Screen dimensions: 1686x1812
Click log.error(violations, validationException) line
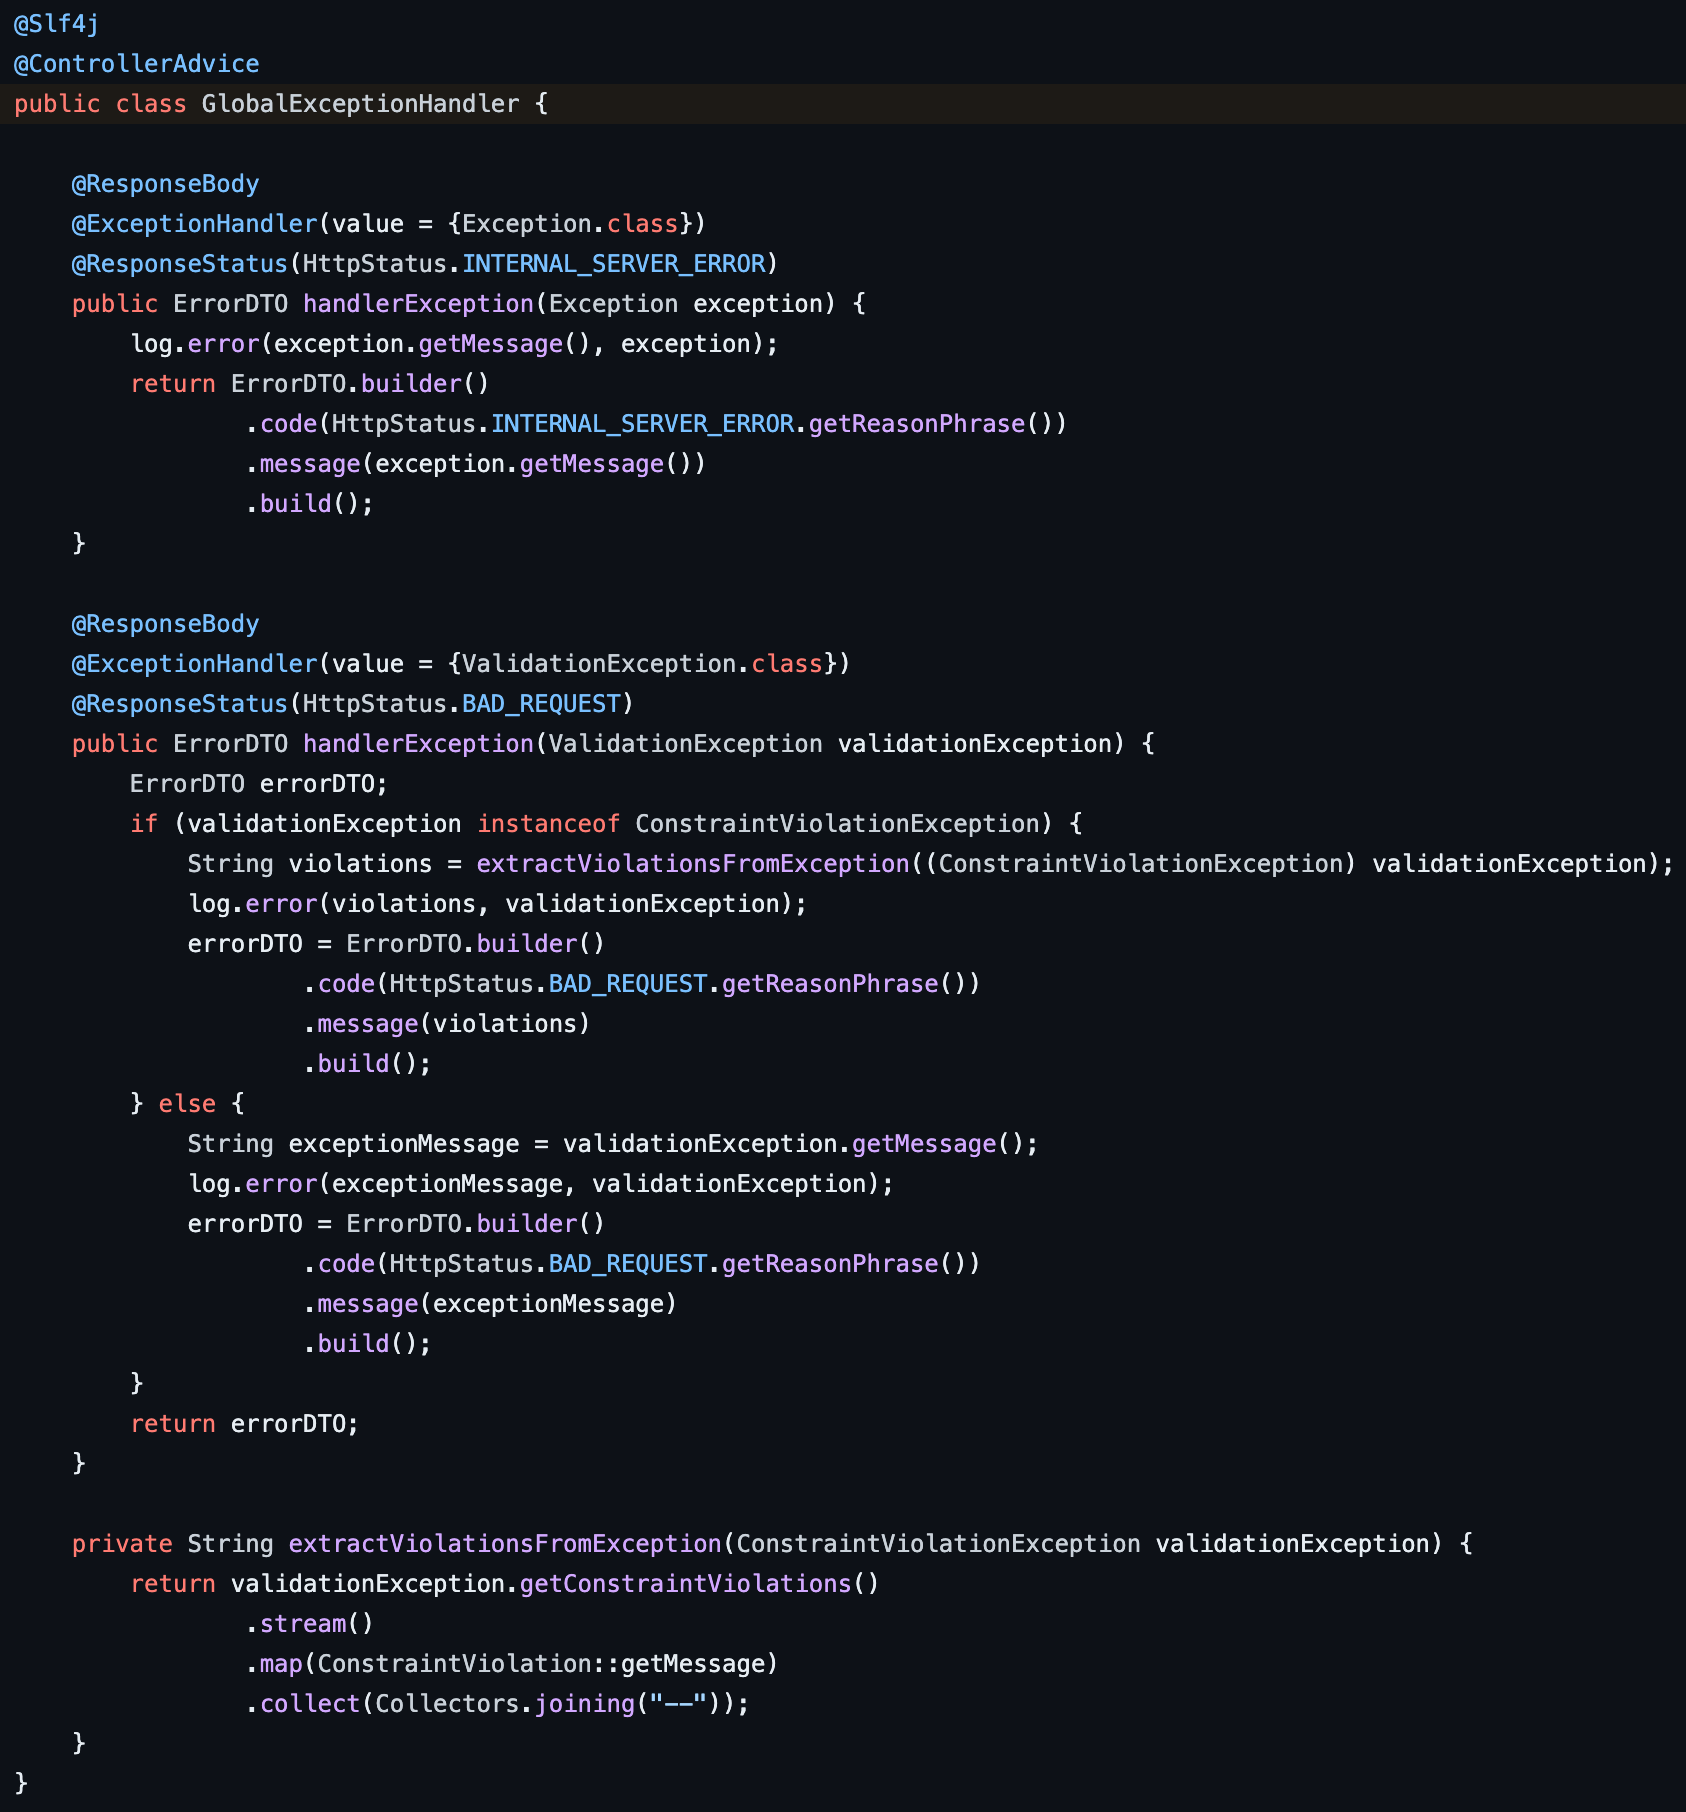click(497, 904)
